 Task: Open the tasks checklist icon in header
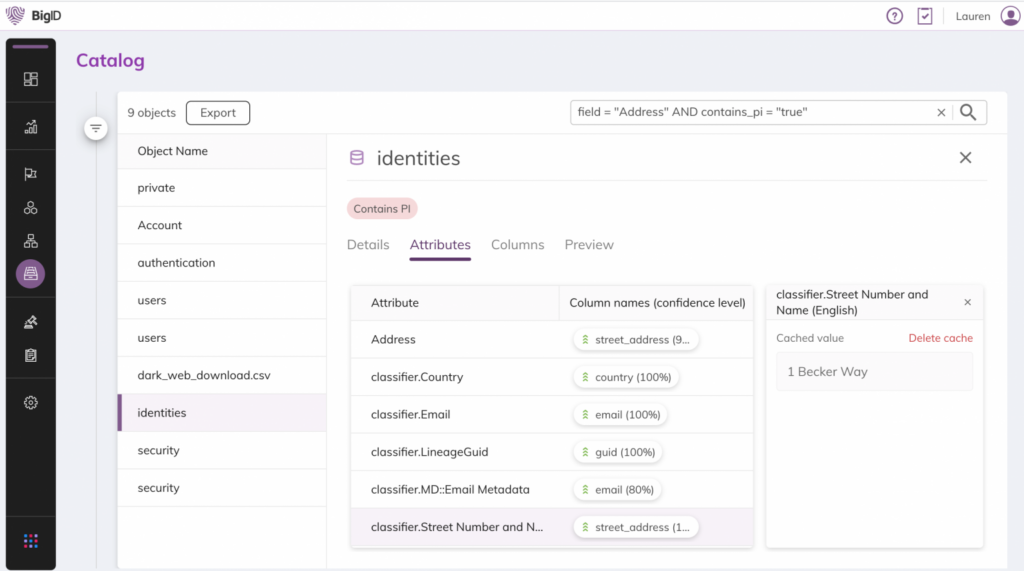pyautogui.click(x=925, y=16)
